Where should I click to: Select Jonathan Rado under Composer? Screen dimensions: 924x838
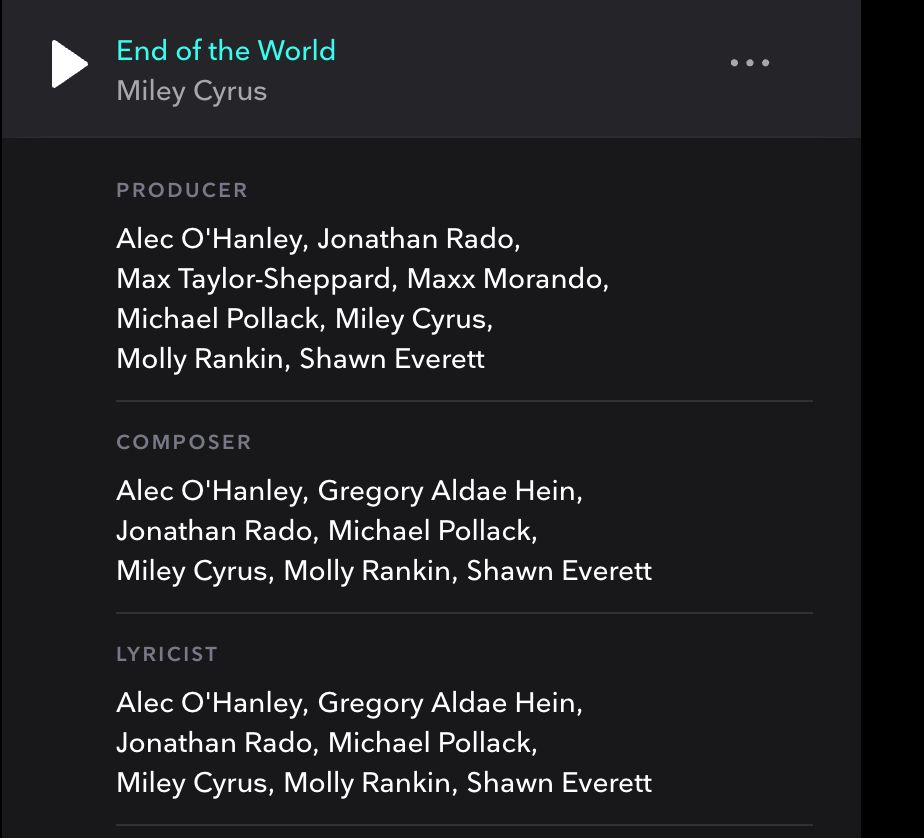(214, 532)
